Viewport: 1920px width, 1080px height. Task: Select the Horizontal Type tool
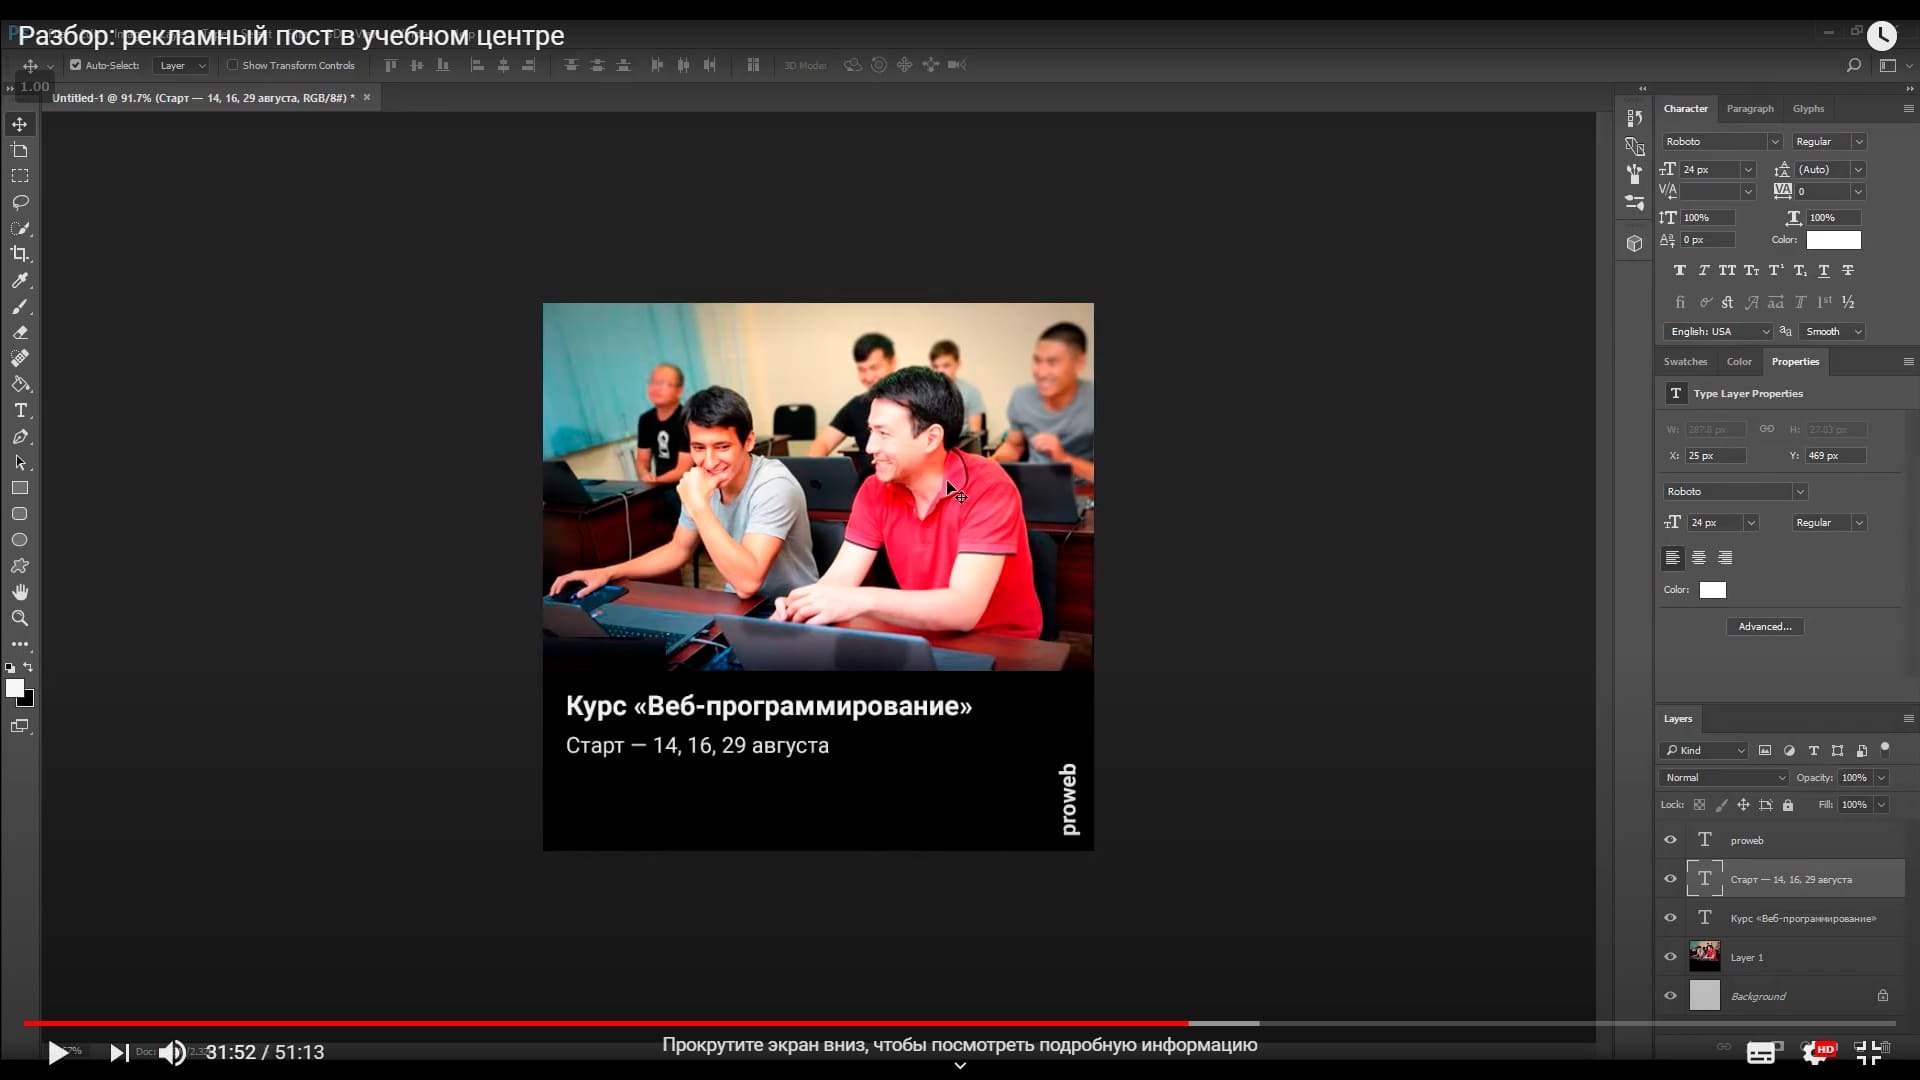tap(20, 411)
